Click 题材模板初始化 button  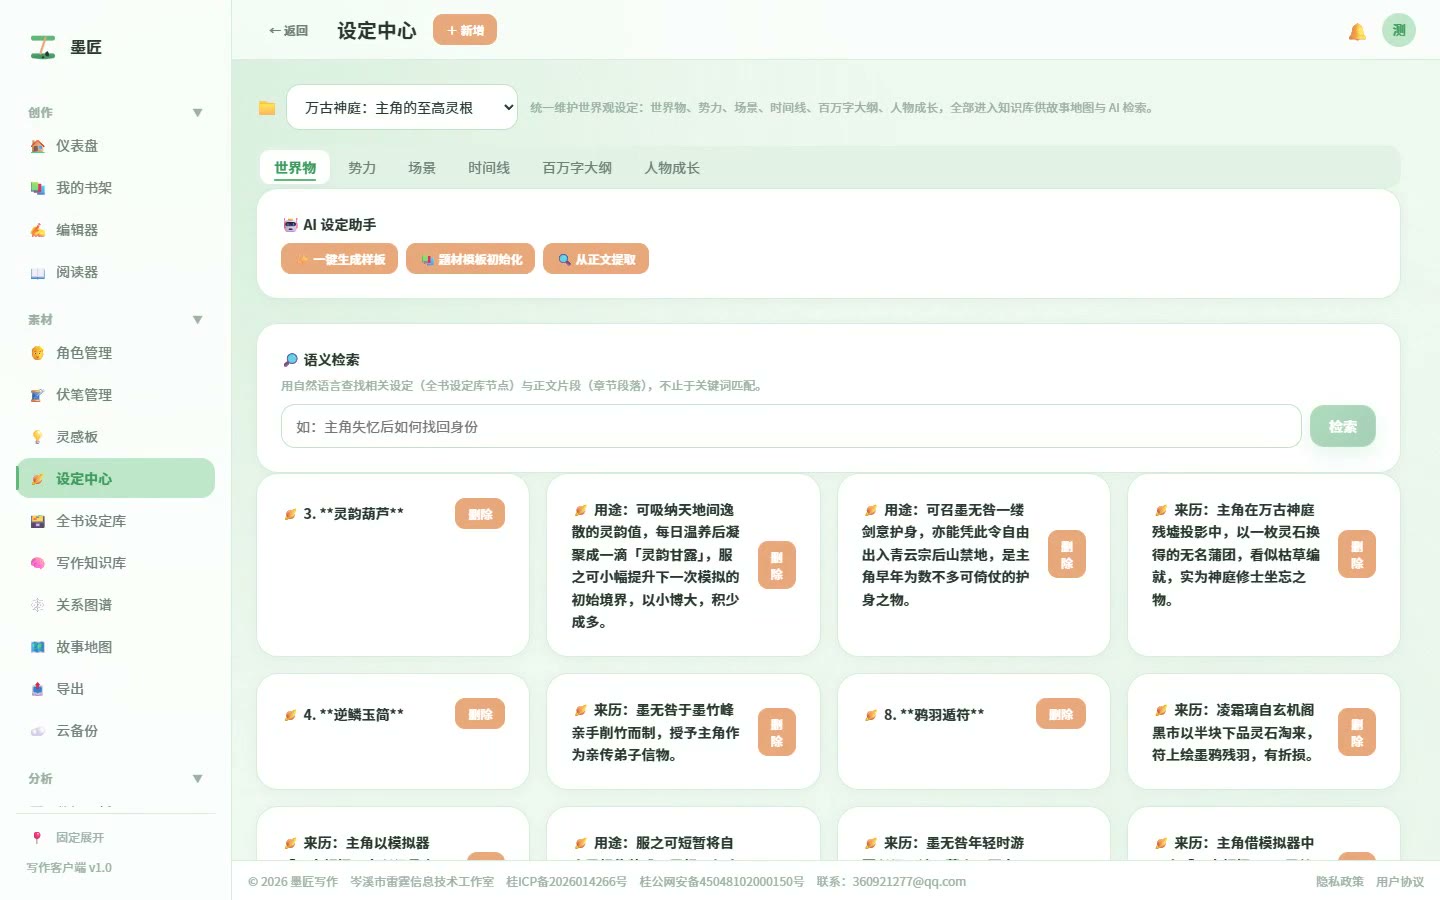click(x=471, y=259)
